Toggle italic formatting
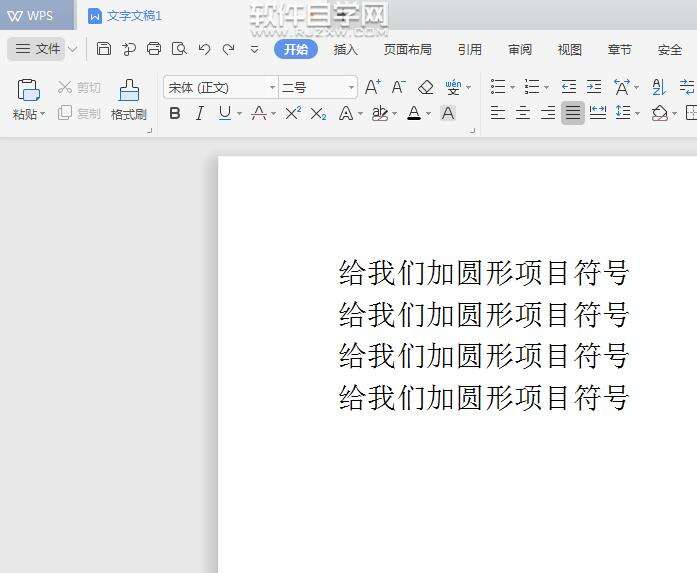This screenshot has height=573, width=697. coord(200,113)
